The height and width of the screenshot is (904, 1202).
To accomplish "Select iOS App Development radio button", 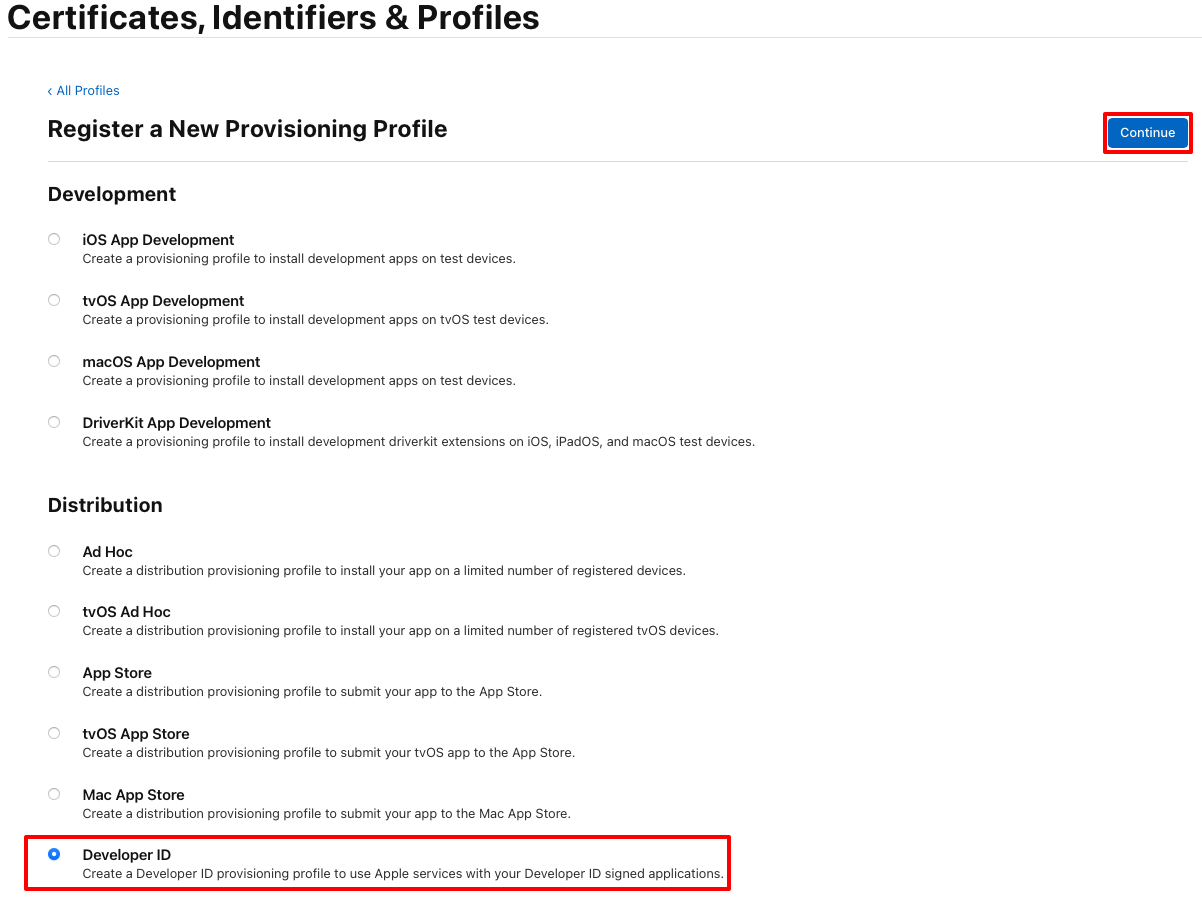I will click(x=54, y=239).
